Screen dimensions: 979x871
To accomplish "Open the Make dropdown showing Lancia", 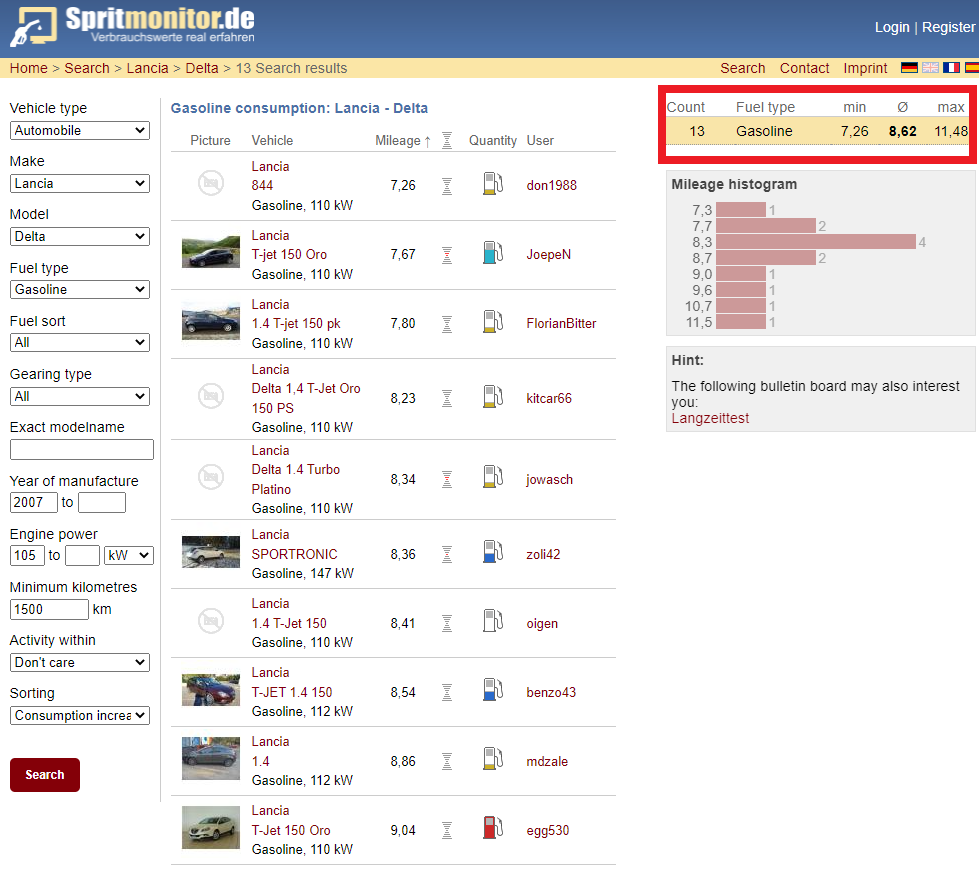I will coord(80,184).
